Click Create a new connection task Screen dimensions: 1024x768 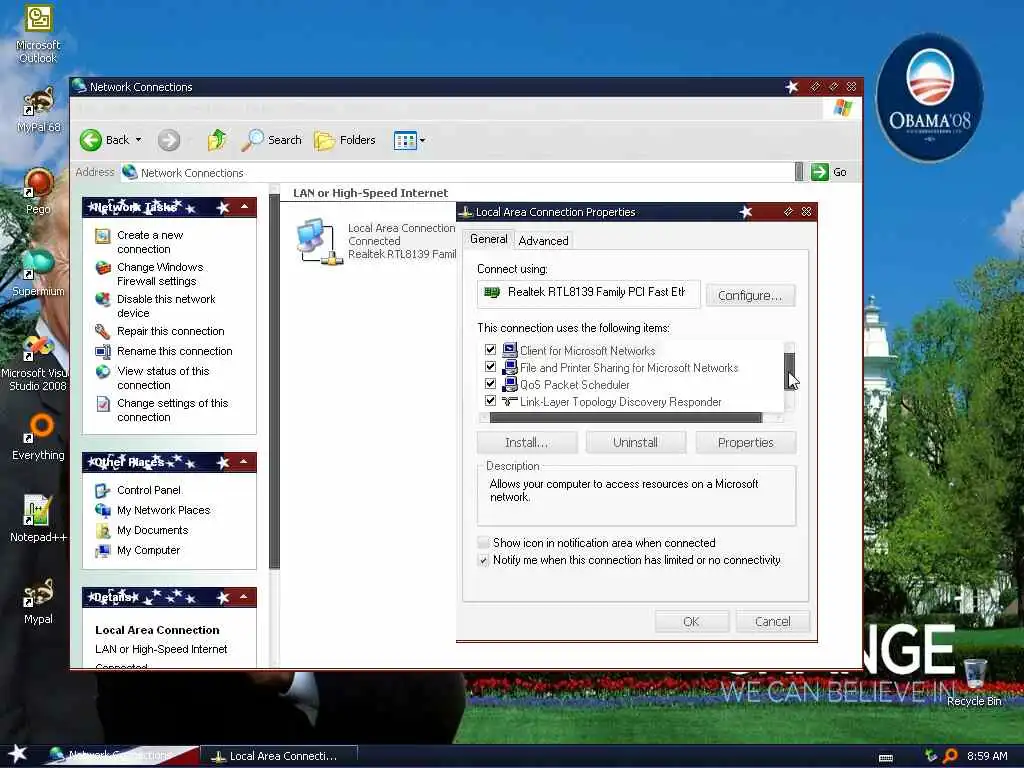(x=150, y=242)
